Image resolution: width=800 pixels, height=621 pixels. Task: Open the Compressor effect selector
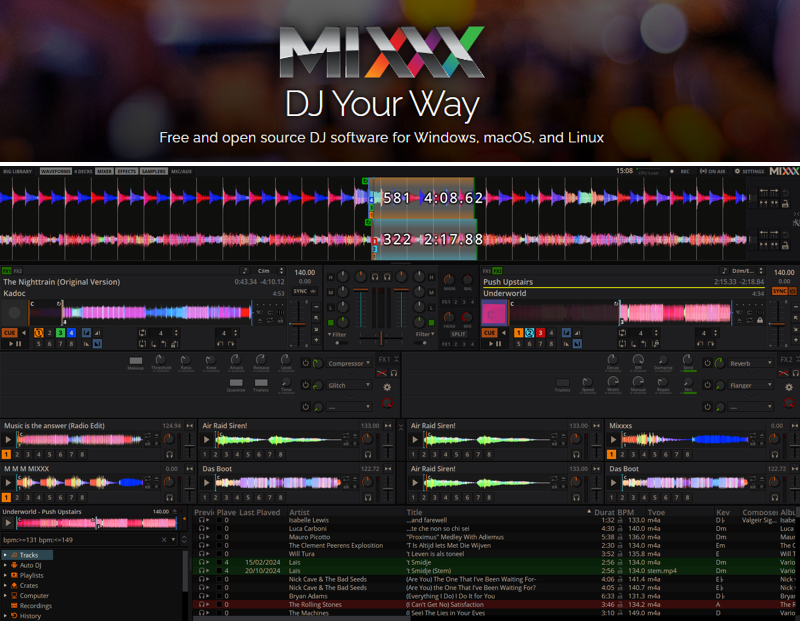click(348, 363)
